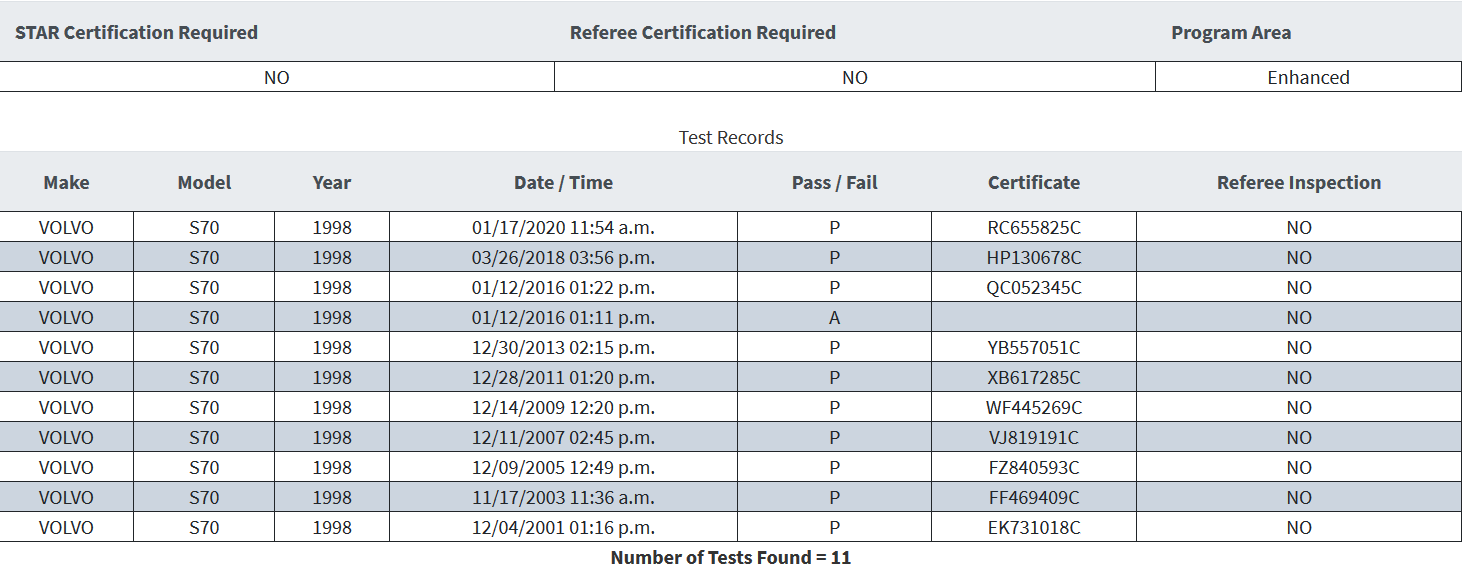Select certificate EK731018C cell
Image resolution: width=1462 pixels, height=584 pixels.
[x=1033, y=527]
